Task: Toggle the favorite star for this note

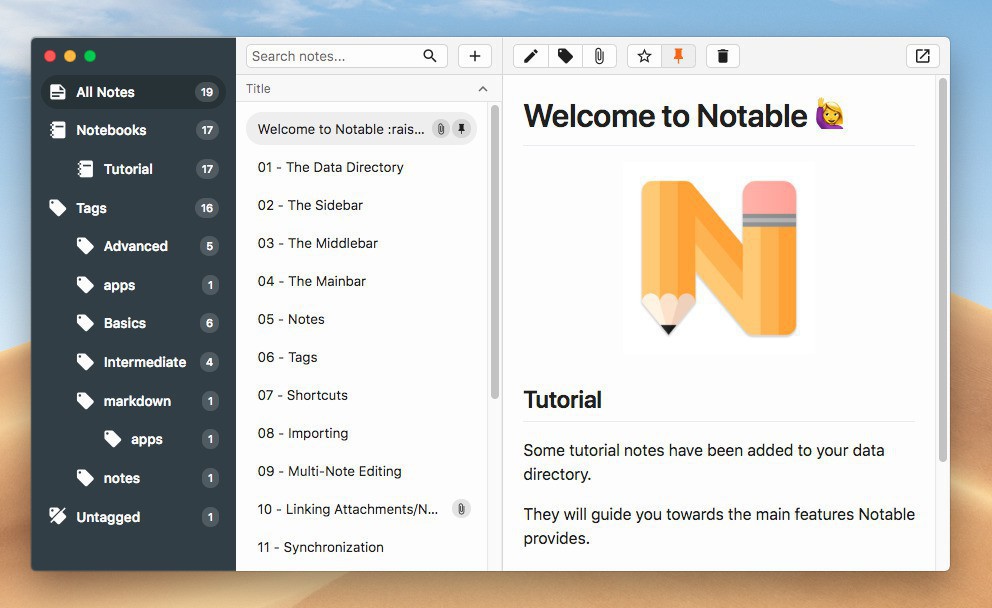Action: click(x=644, y=56)
